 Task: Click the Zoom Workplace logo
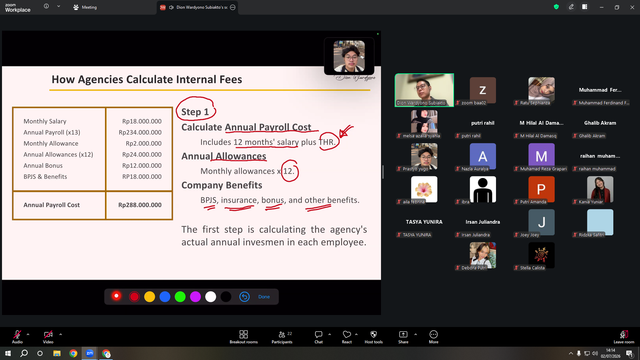pyautogui.click(x=18, y=8)
